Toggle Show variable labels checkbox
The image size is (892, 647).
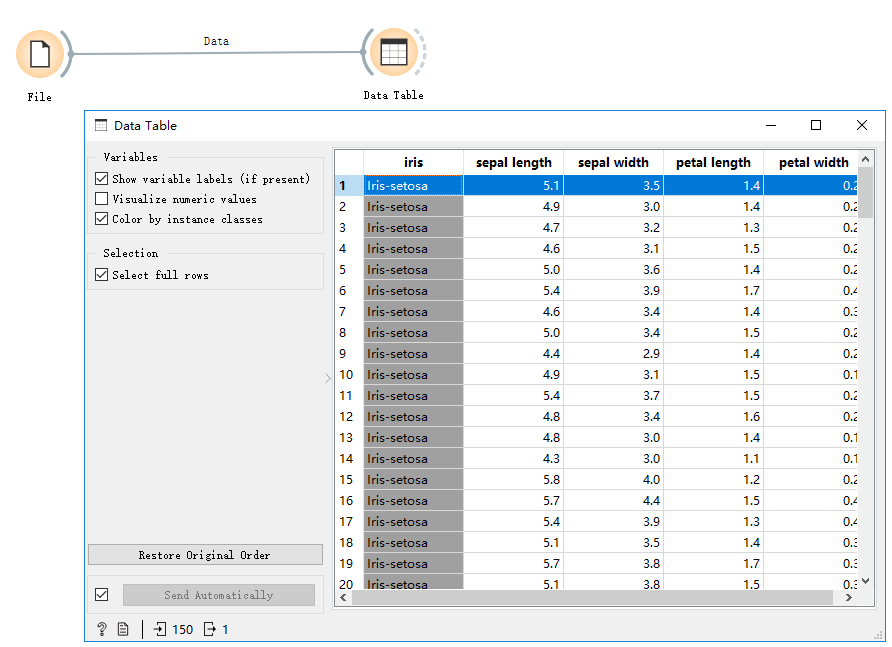[x=101, y=179]
